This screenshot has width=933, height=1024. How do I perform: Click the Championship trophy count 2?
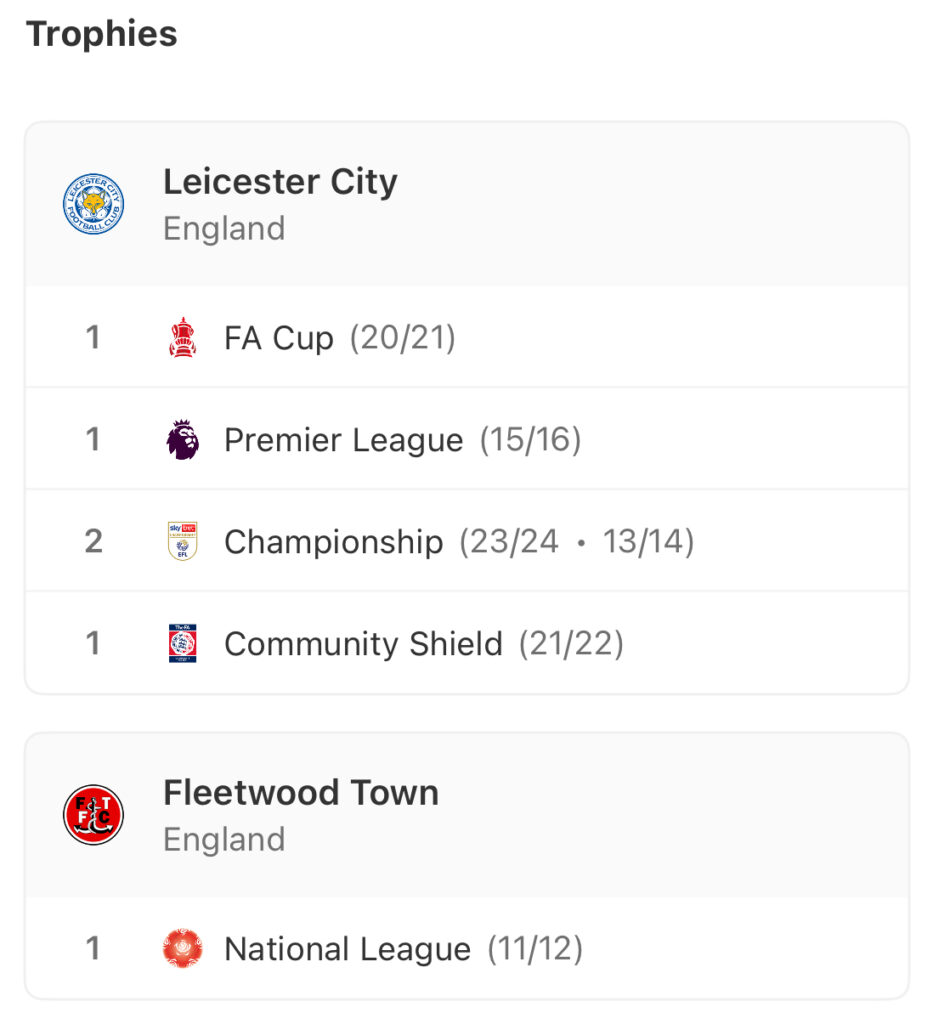pyautogui.click(x=93, y=541)
